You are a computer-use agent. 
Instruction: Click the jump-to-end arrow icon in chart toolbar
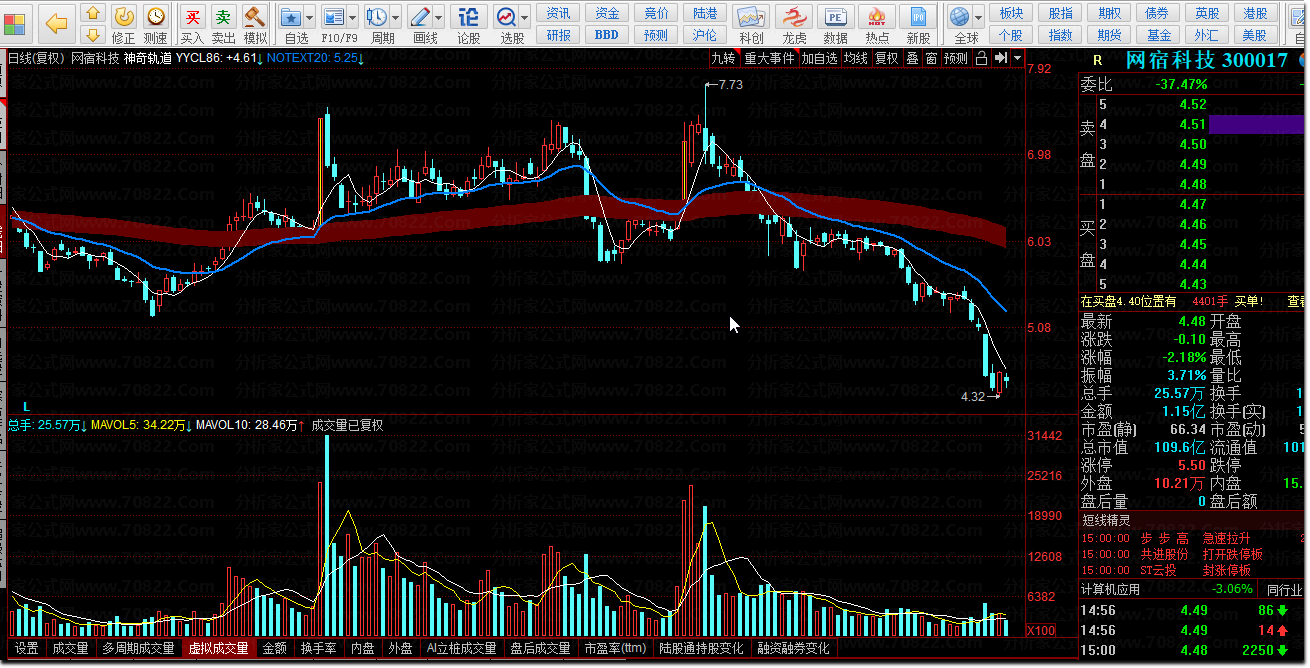[x=1000, y=58]
